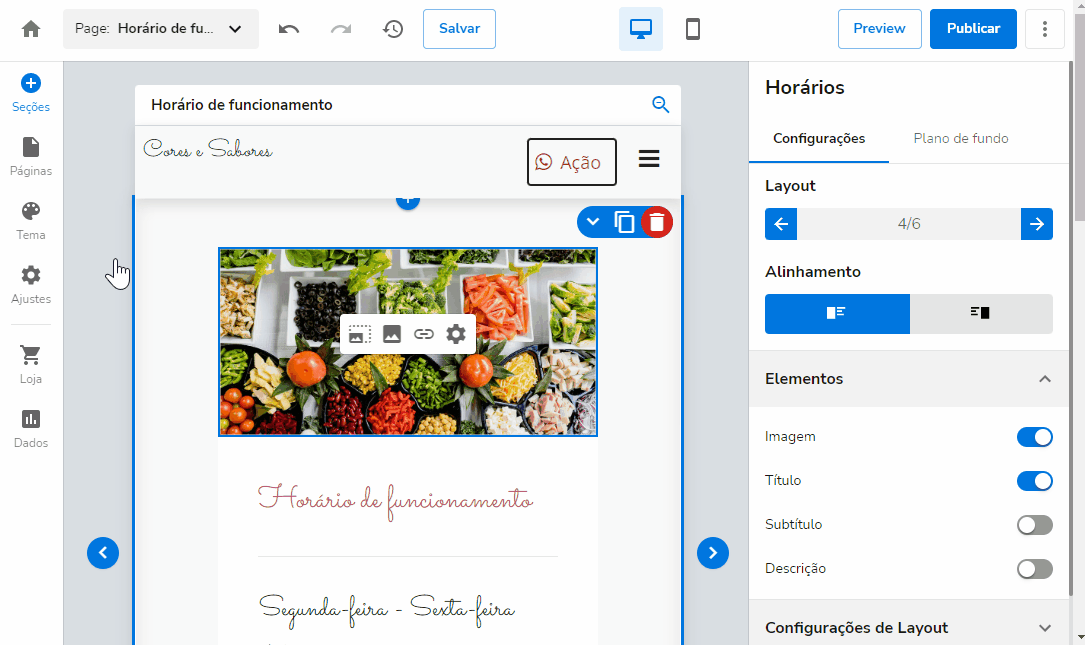The width and height of the screenshot is (1085, 645).
Task: Go to next item with right canvas arrow
Action: (713, 553)
